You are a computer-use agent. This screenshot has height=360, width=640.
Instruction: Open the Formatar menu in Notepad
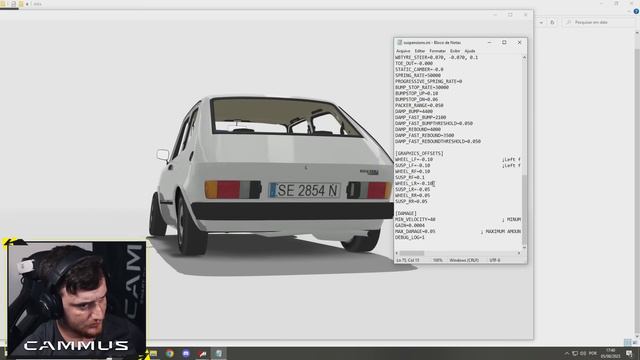point(438,51)
